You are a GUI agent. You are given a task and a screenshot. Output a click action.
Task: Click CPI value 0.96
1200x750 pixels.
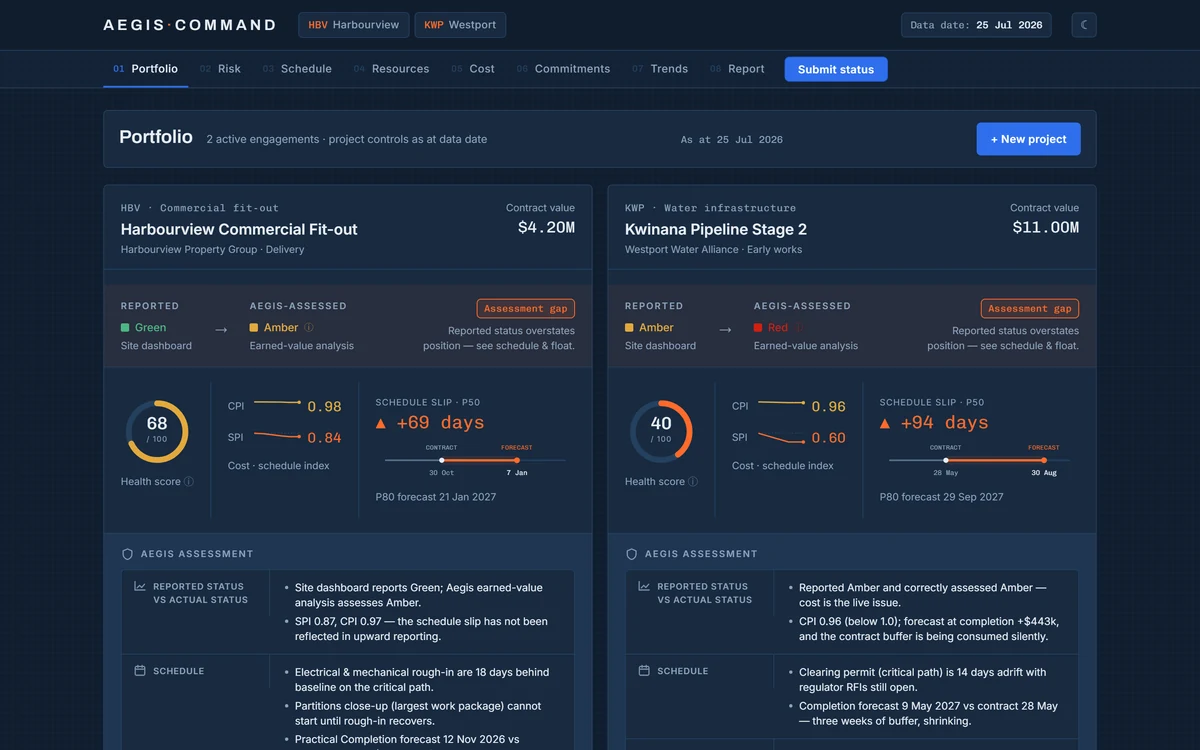click(828, 406)
